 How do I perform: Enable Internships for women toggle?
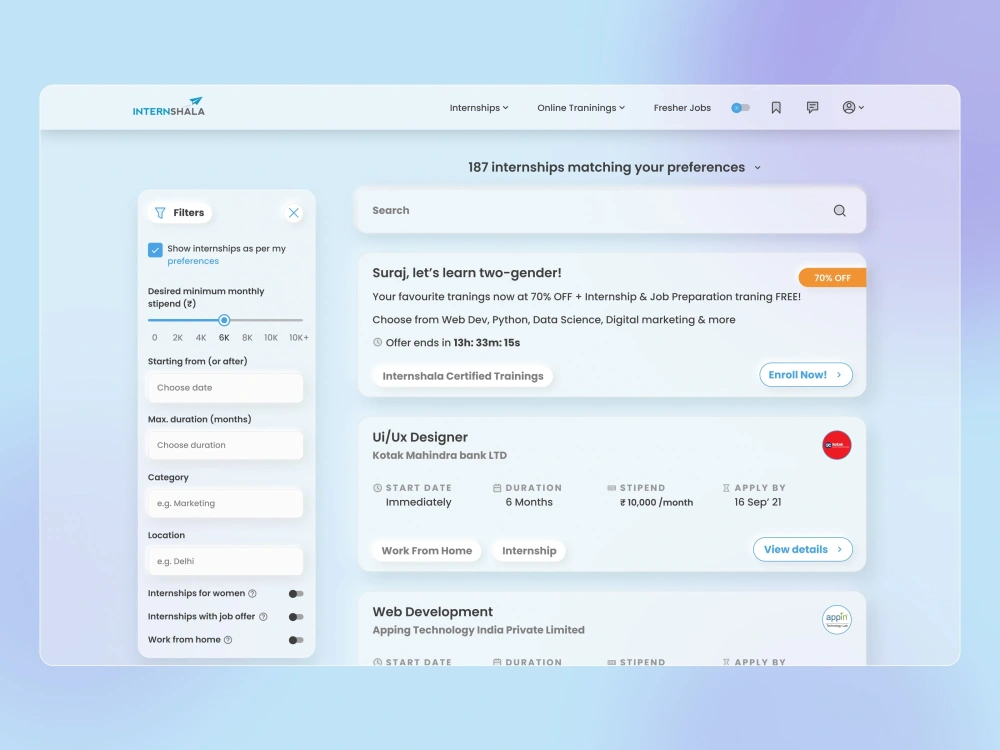click(x=296, y=594)
